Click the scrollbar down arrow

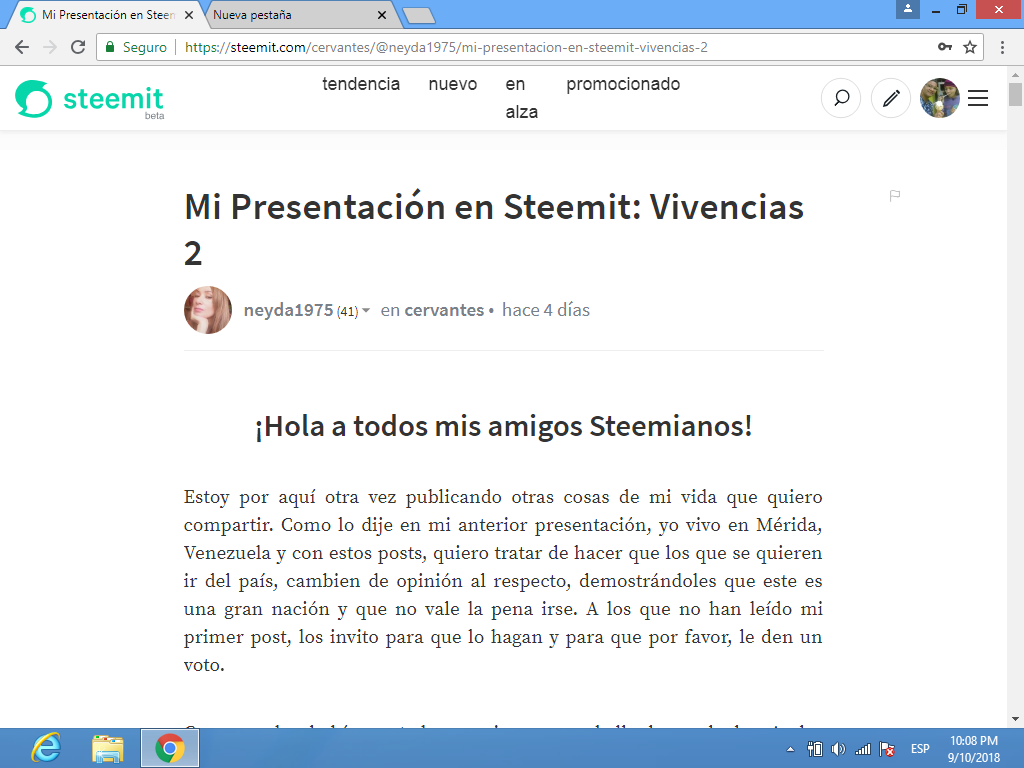(1015, 720)
